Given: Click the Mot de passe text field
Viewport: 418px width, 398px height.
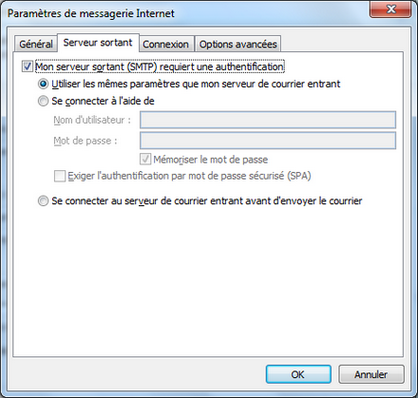Looking at the screenshot, I should click(268, 141).
